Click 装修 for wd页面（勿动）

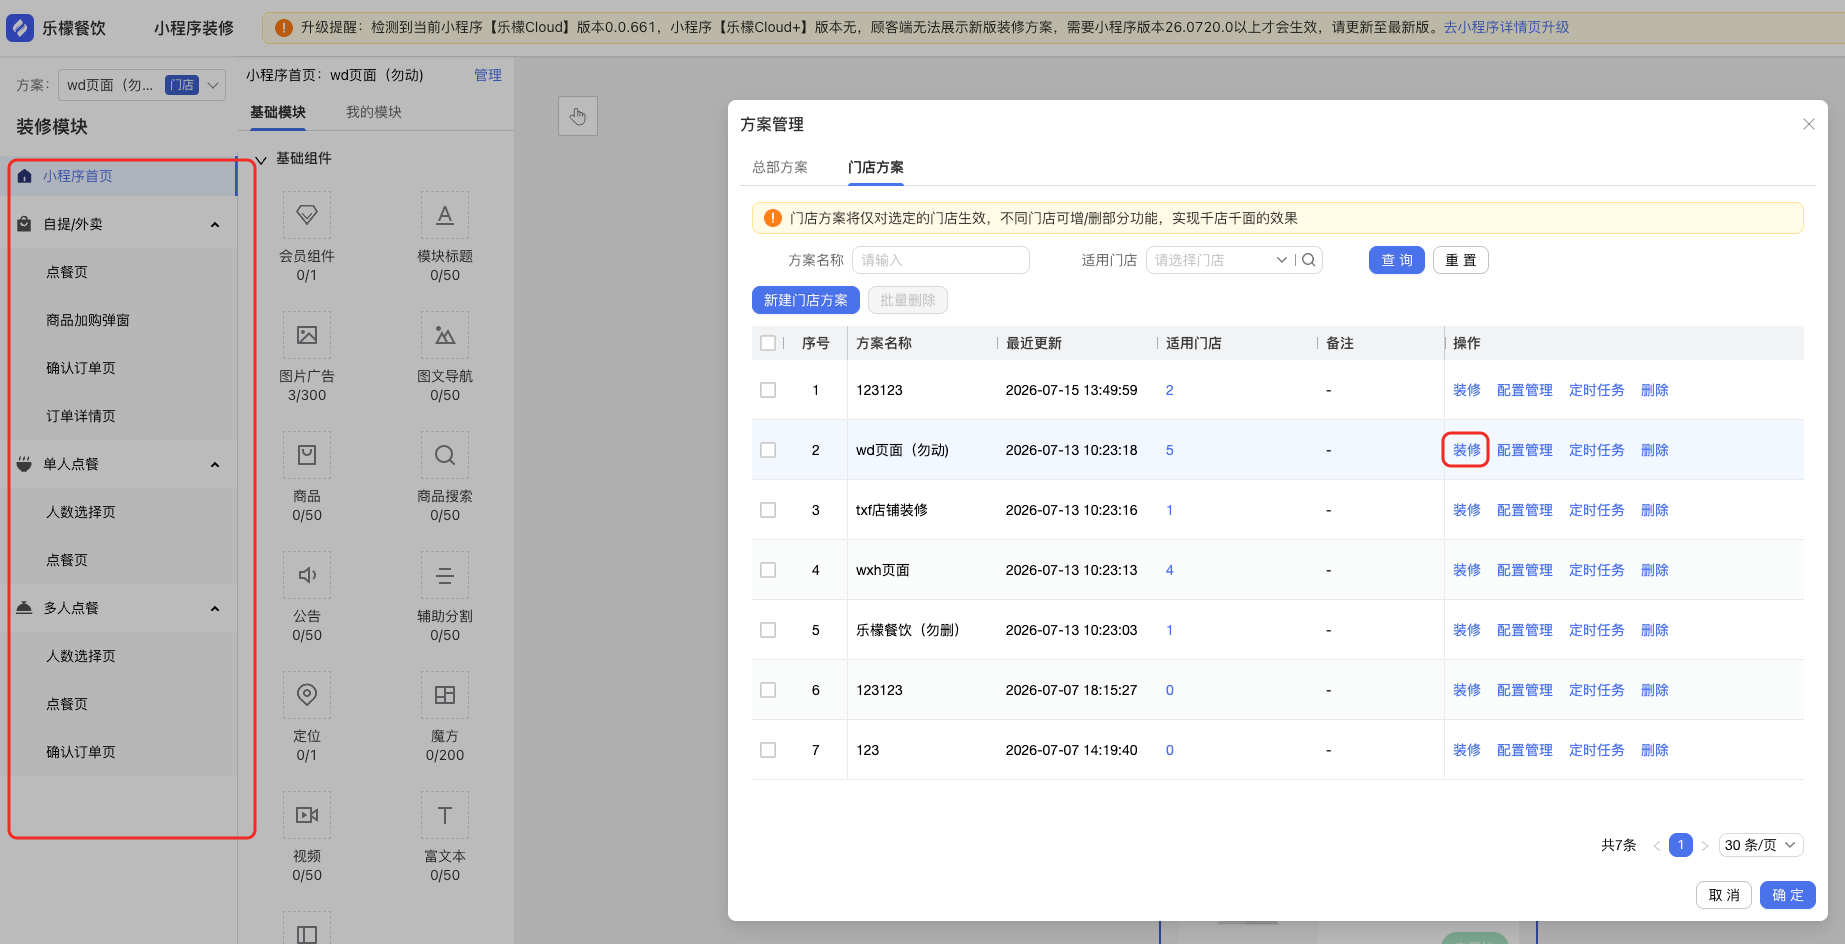tap(1467, 450)
